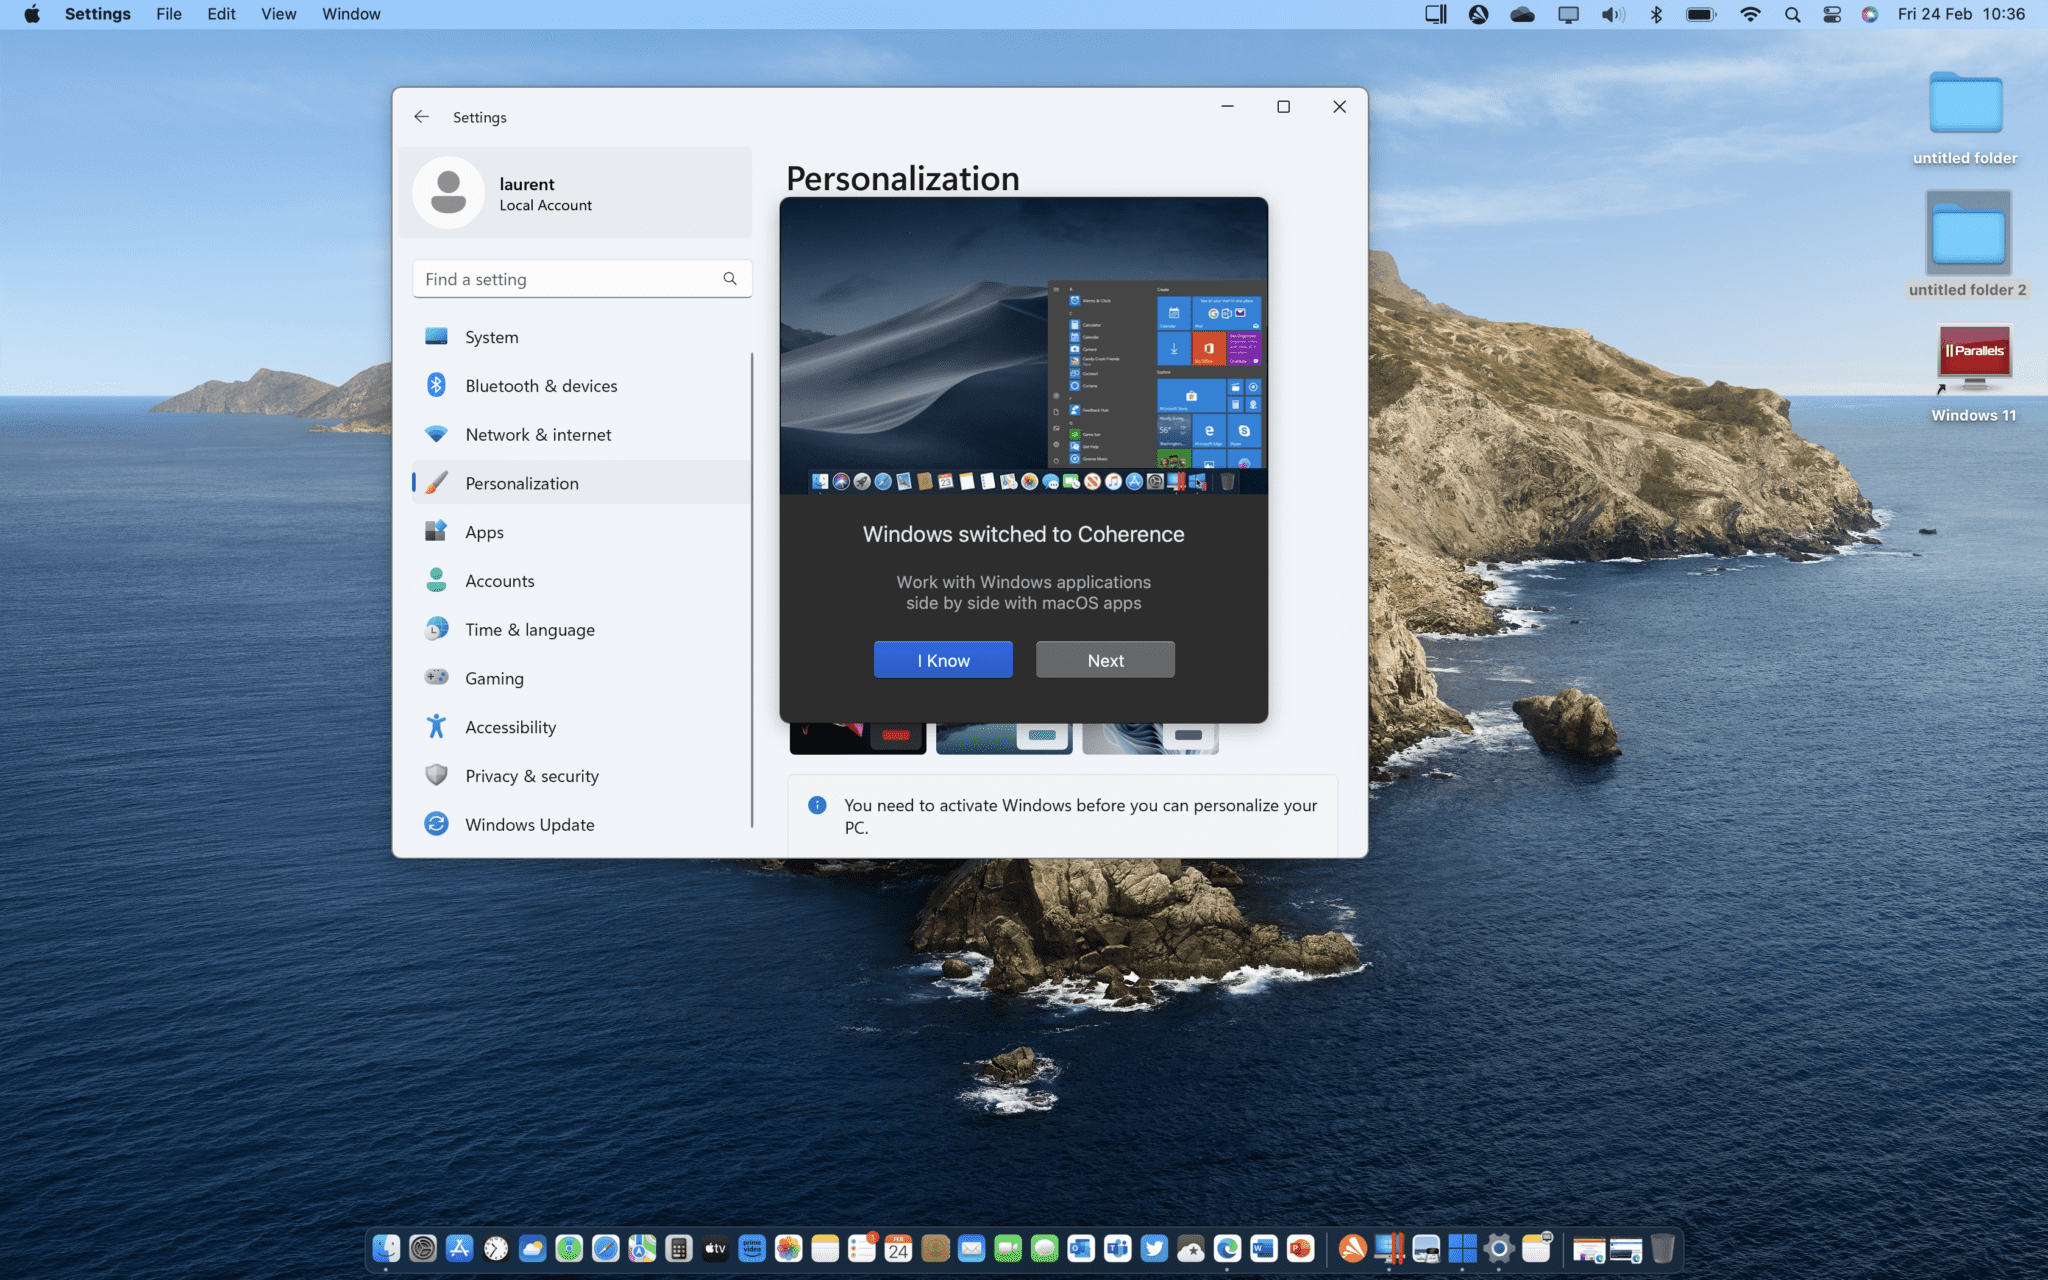Open Microsoft Edge from the Dock
The width and height of the screenshot is (2048, 1280).
point(1227,1248)
